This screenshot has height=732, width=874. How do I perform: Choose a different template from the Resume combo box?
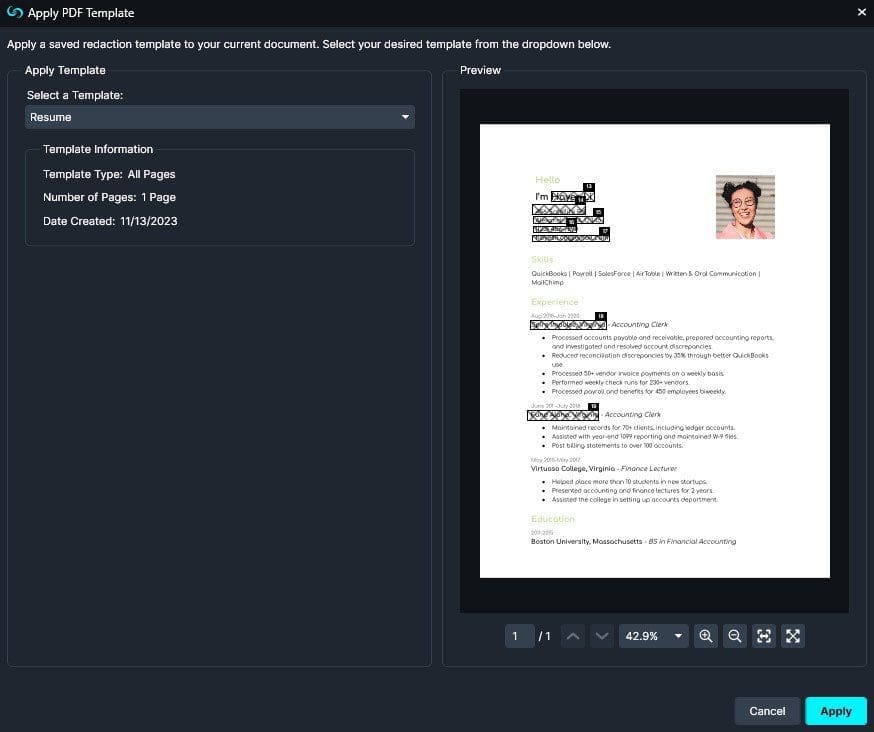coord(219,117)
